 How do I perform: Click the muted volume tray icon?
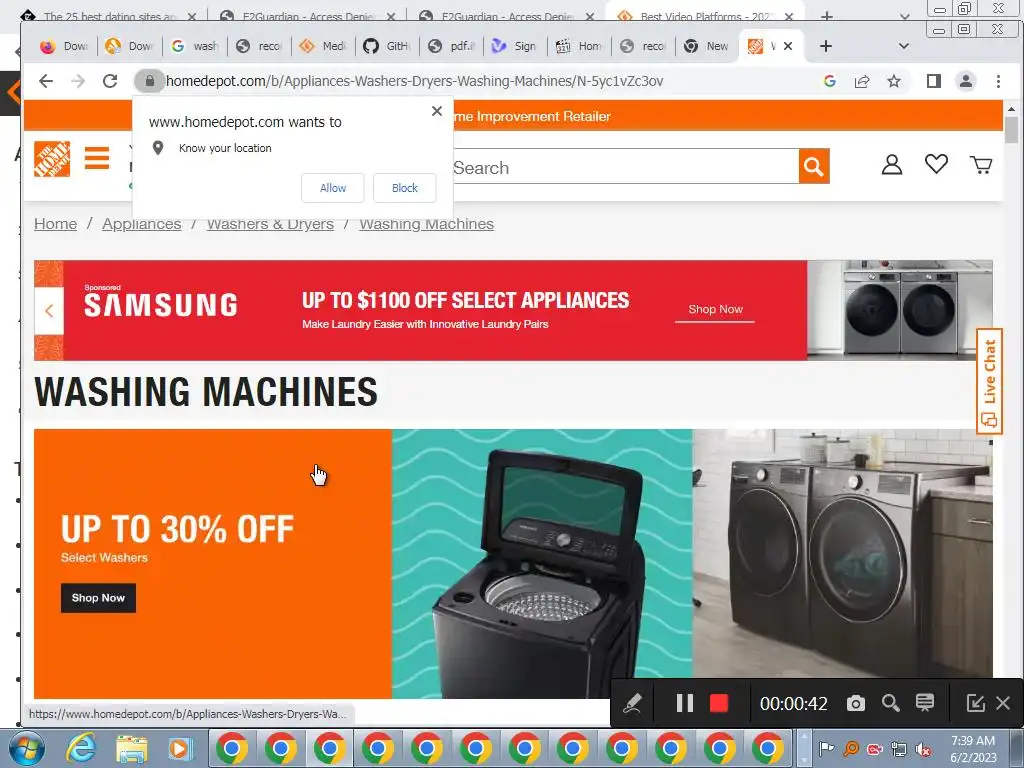coord(923,749)
